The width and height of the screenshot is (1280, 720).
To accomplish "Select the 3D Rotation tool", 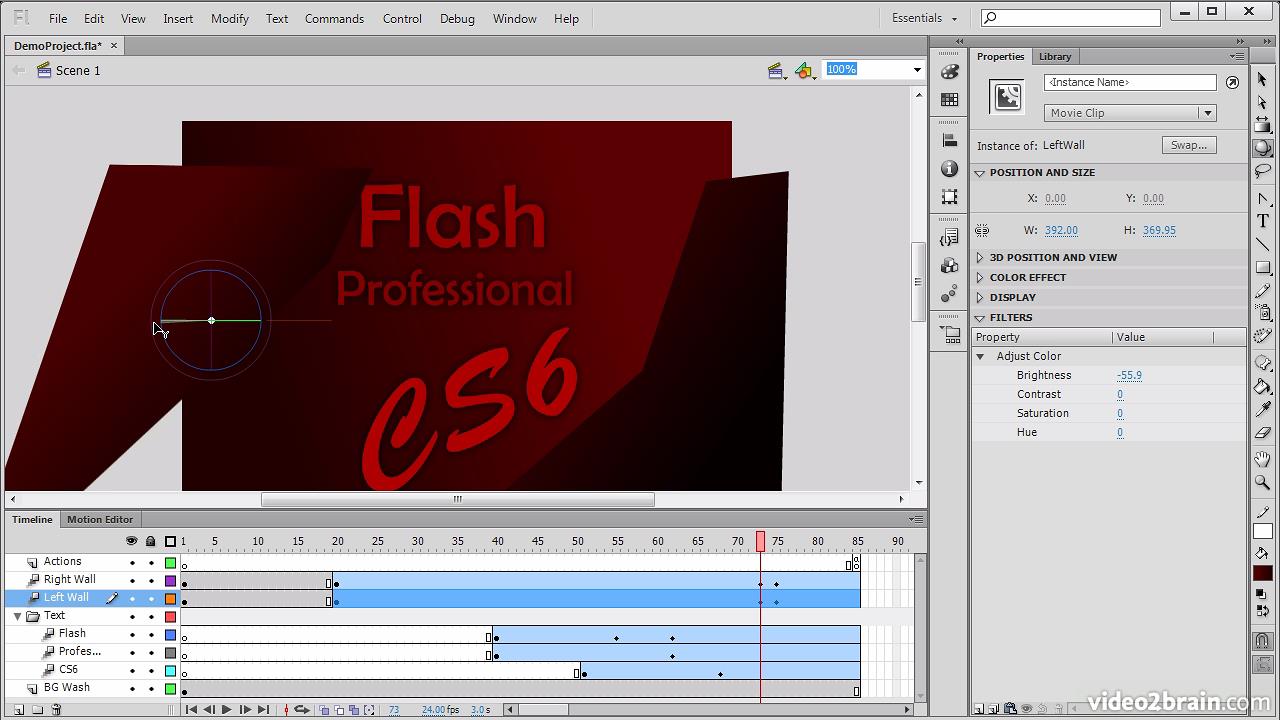I will pos(1263,148).
